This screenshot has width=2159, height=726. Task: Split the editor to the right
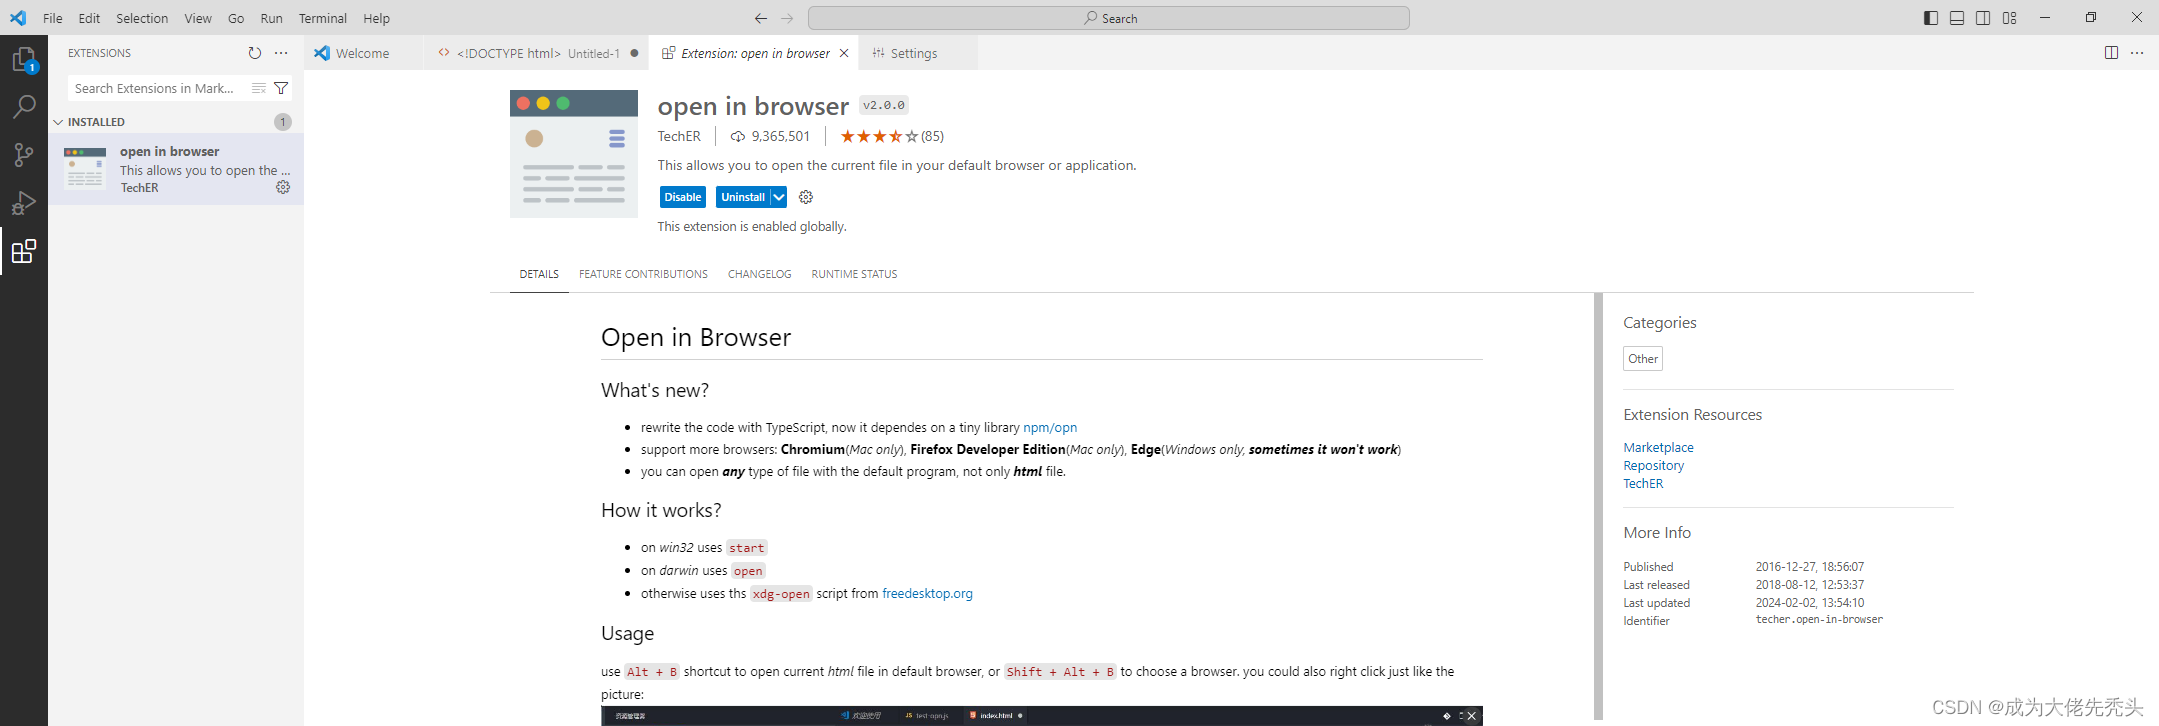coord(2111,53)
